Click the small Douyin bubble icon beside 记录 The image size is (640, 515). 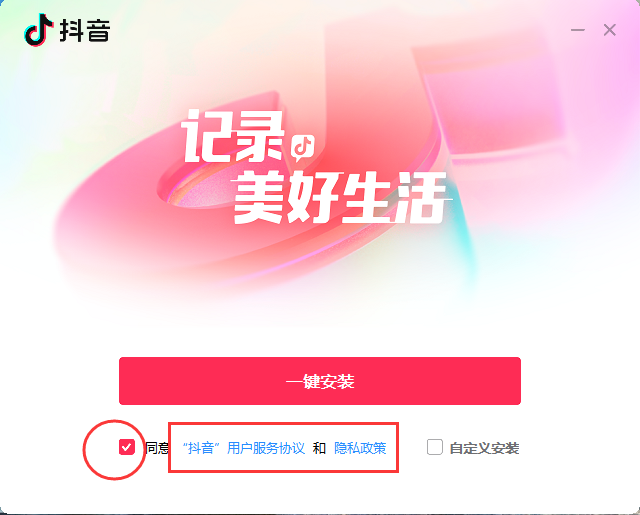pyautogui.click(x=303, y=146)
